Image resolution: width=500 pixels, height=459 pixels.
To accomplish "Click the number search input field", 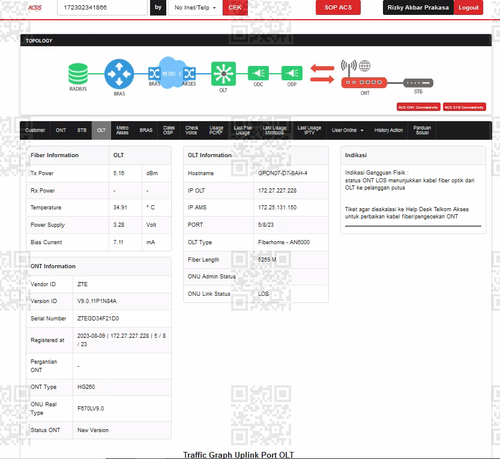I will click(102, 7).
